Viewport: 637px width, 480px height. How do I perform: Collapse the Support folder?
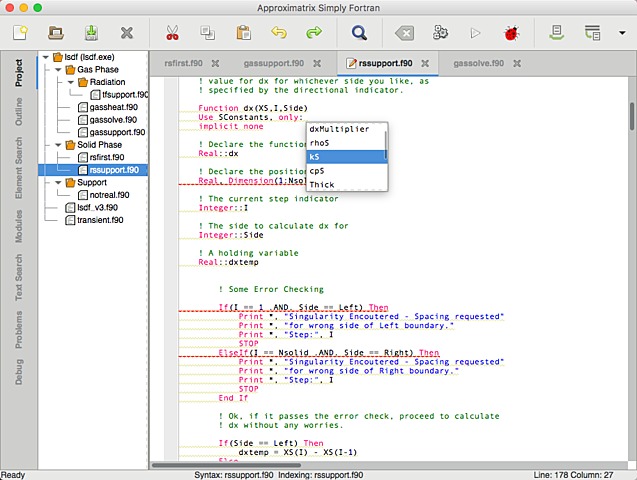pyautogui.click(x=58, y=183)
